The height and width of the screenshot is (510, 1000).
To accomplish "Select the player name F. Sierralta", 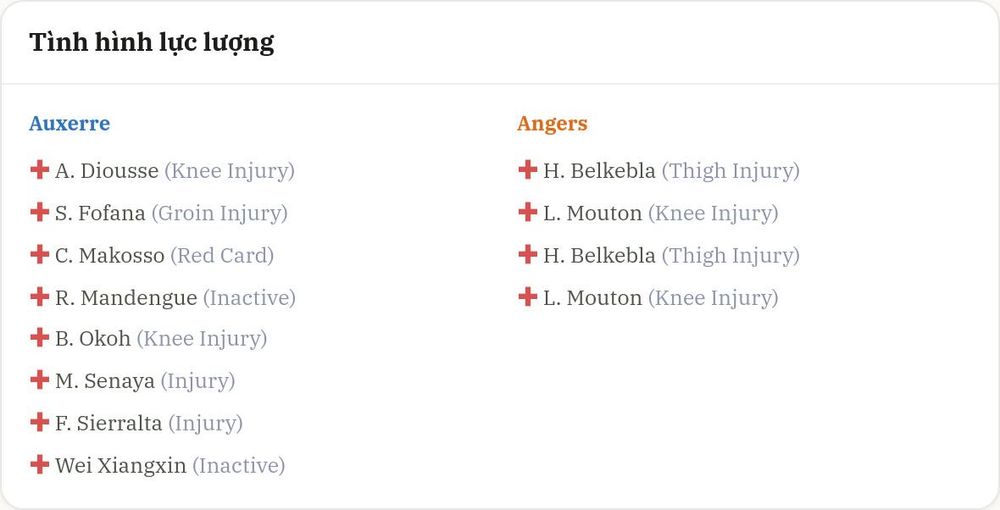I will [108, 423].
